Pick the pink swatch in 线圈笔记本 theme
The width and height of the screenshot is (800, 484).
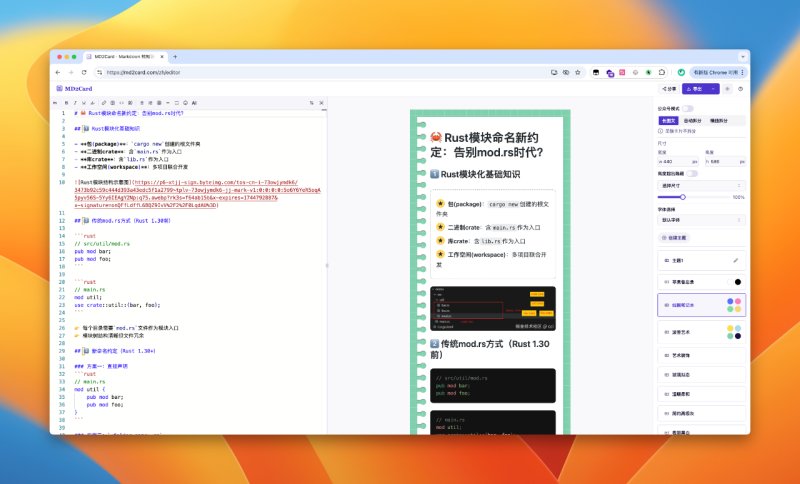click(738, 301)
